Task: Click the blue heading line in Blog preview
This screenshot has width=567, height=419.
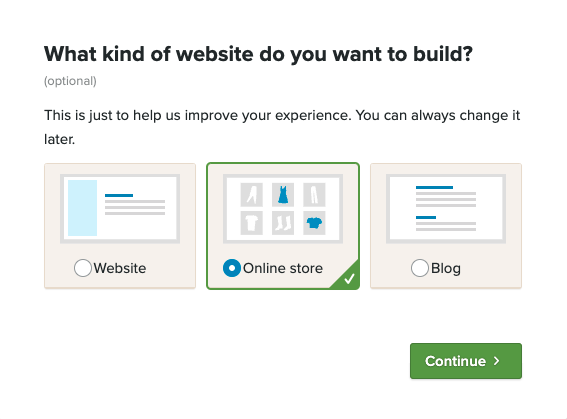Action: [434, 187]
